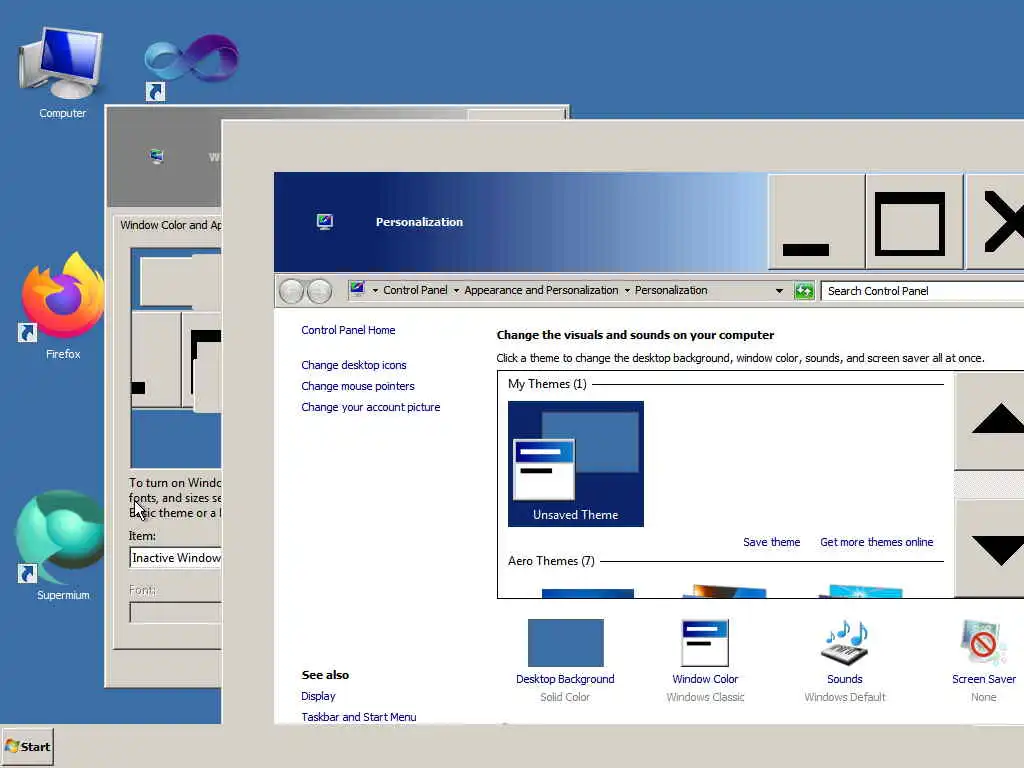Minimize the Personalization window
The image size is (1024, 768).
click(x=816, y=222)
